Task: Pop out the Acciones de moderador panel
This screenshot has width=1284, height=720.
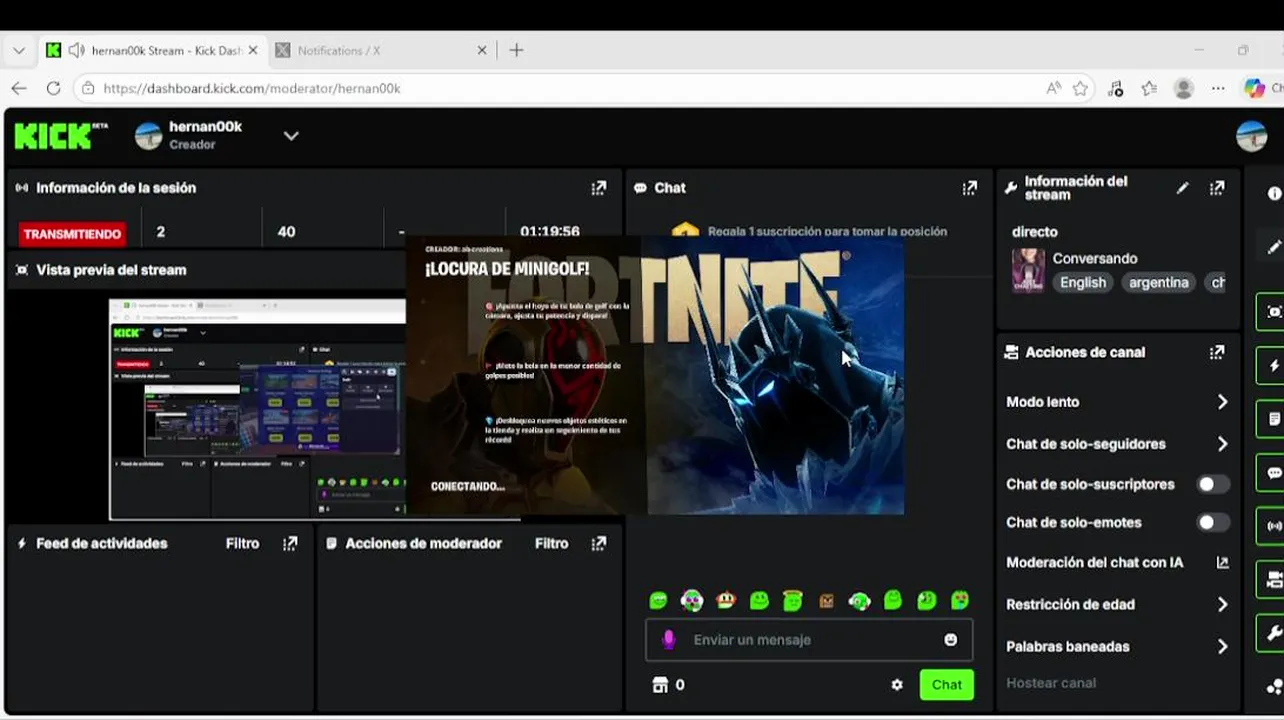Action: [598, 544]
